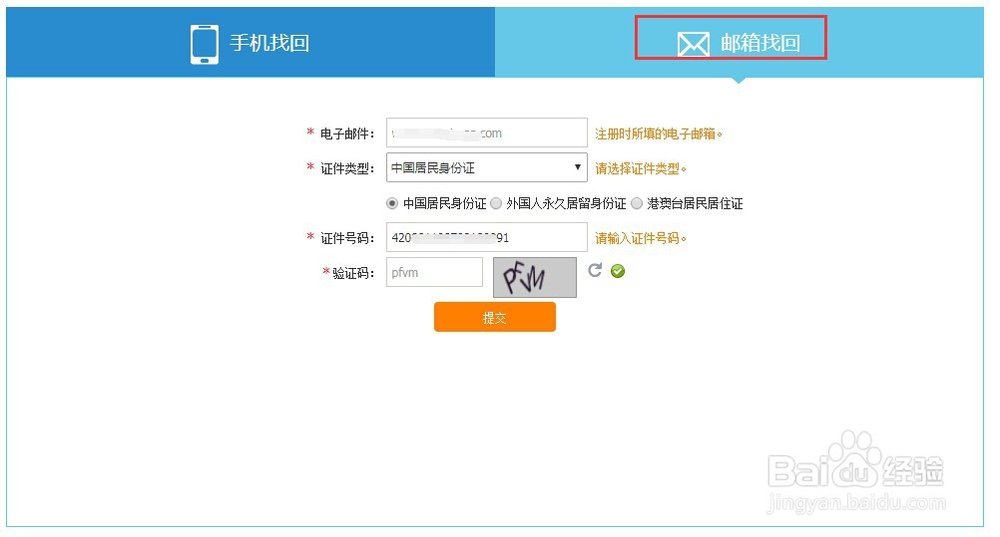
Task: Click the green checkmark validation icon
Action: click(617, 271)
